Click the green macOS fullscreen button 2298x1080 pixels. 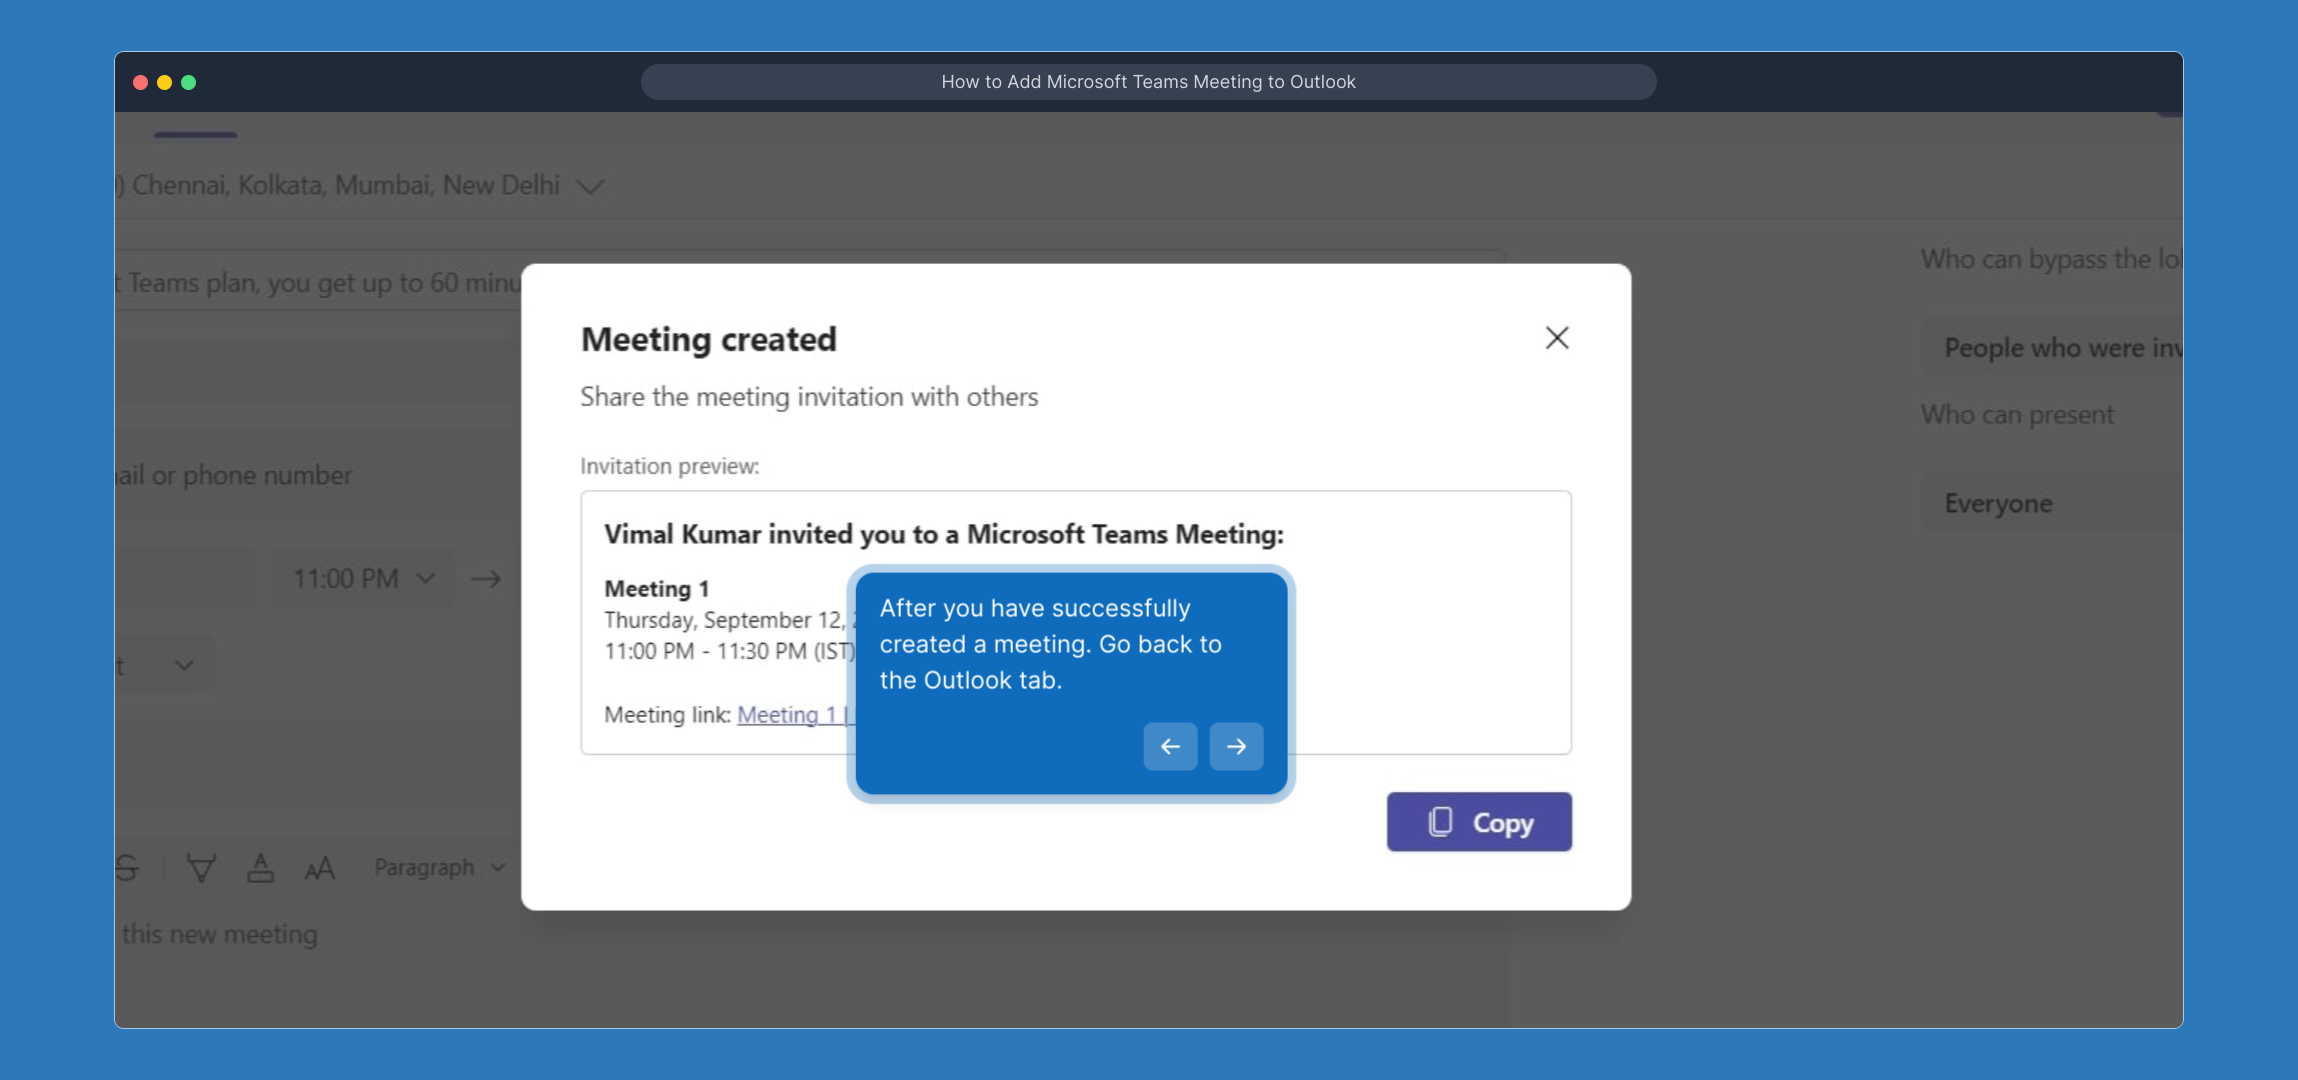coord(188,82)
